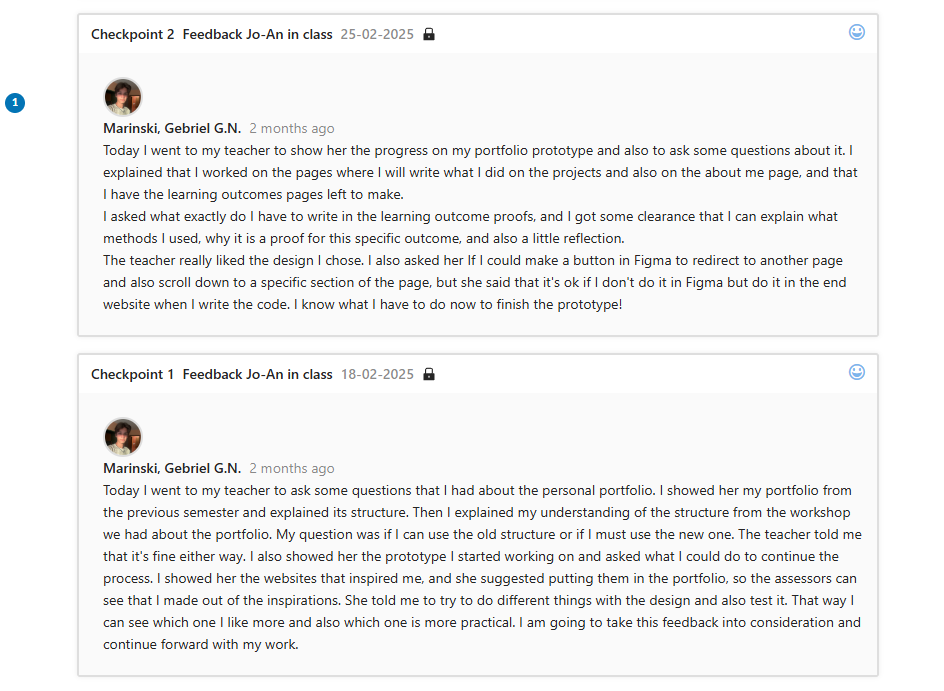This screenshot has height=691, width=944.
Task: Click the paragraph starting 'I asked what exactly'
Action: 470,227
